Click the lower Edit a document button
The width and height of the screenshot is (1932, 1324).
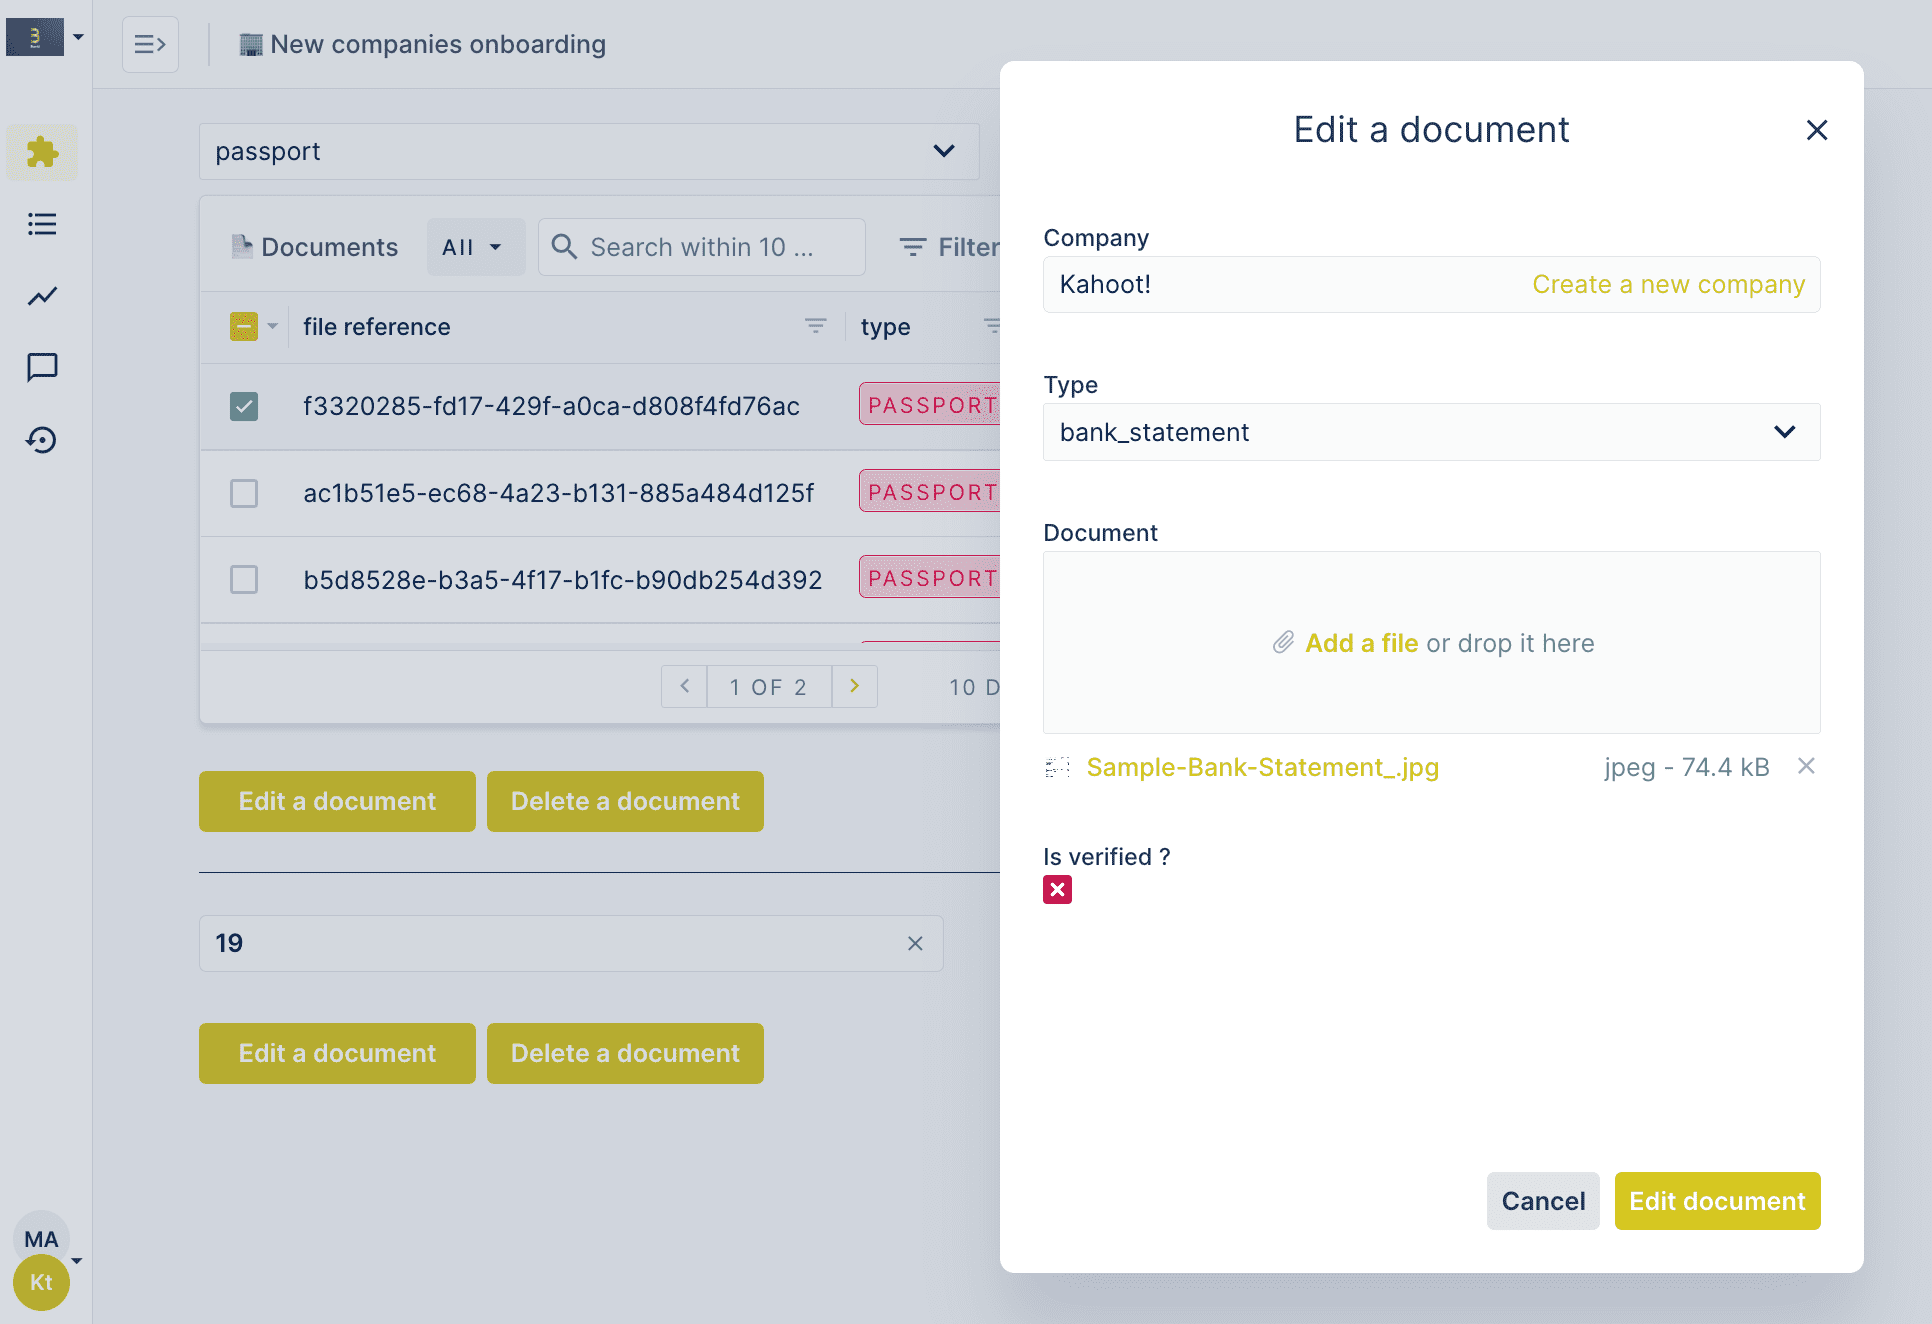(x=337, y=1053)
